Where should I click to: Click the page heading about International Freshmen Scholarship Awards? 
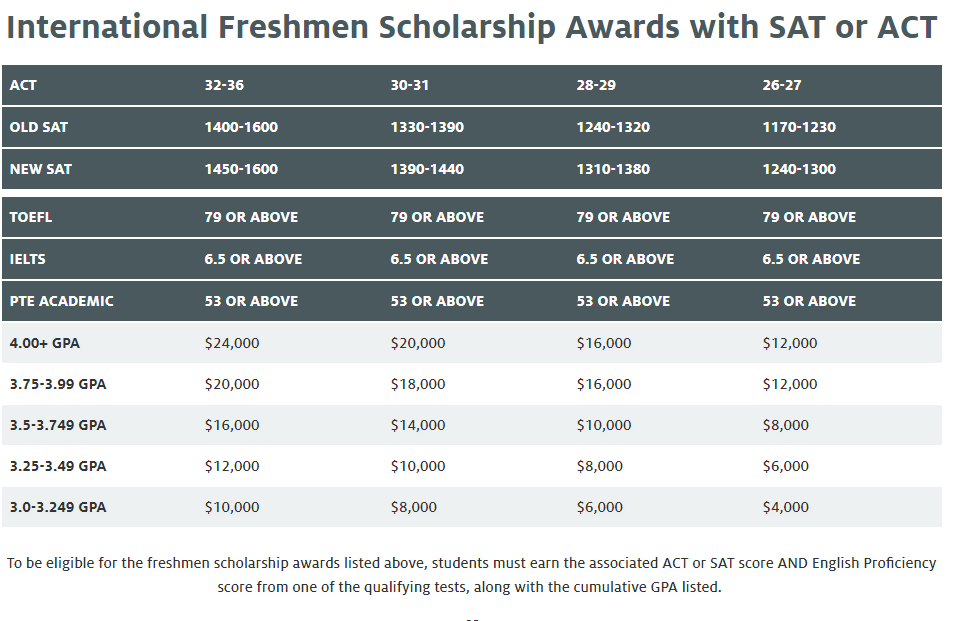click(471, 27)
